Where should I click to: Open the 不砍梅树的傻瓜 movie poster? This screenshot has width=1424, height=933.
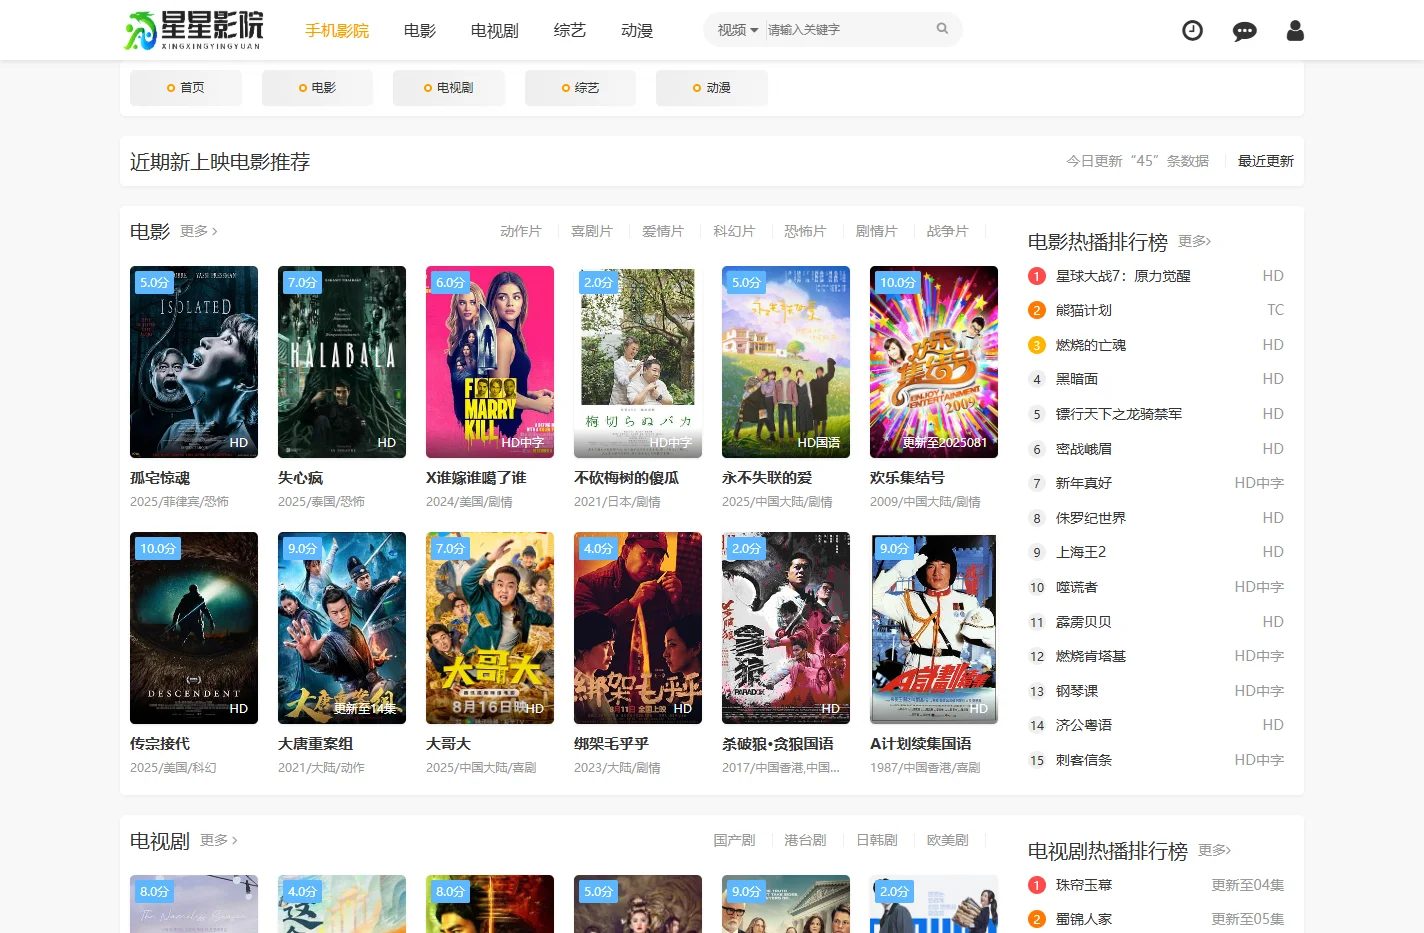[638, 362]
